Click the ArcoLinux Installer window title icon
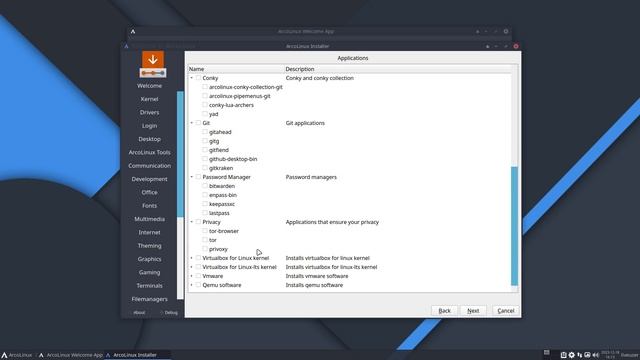The width and height of the screenshot is (640, 360). 127,46
